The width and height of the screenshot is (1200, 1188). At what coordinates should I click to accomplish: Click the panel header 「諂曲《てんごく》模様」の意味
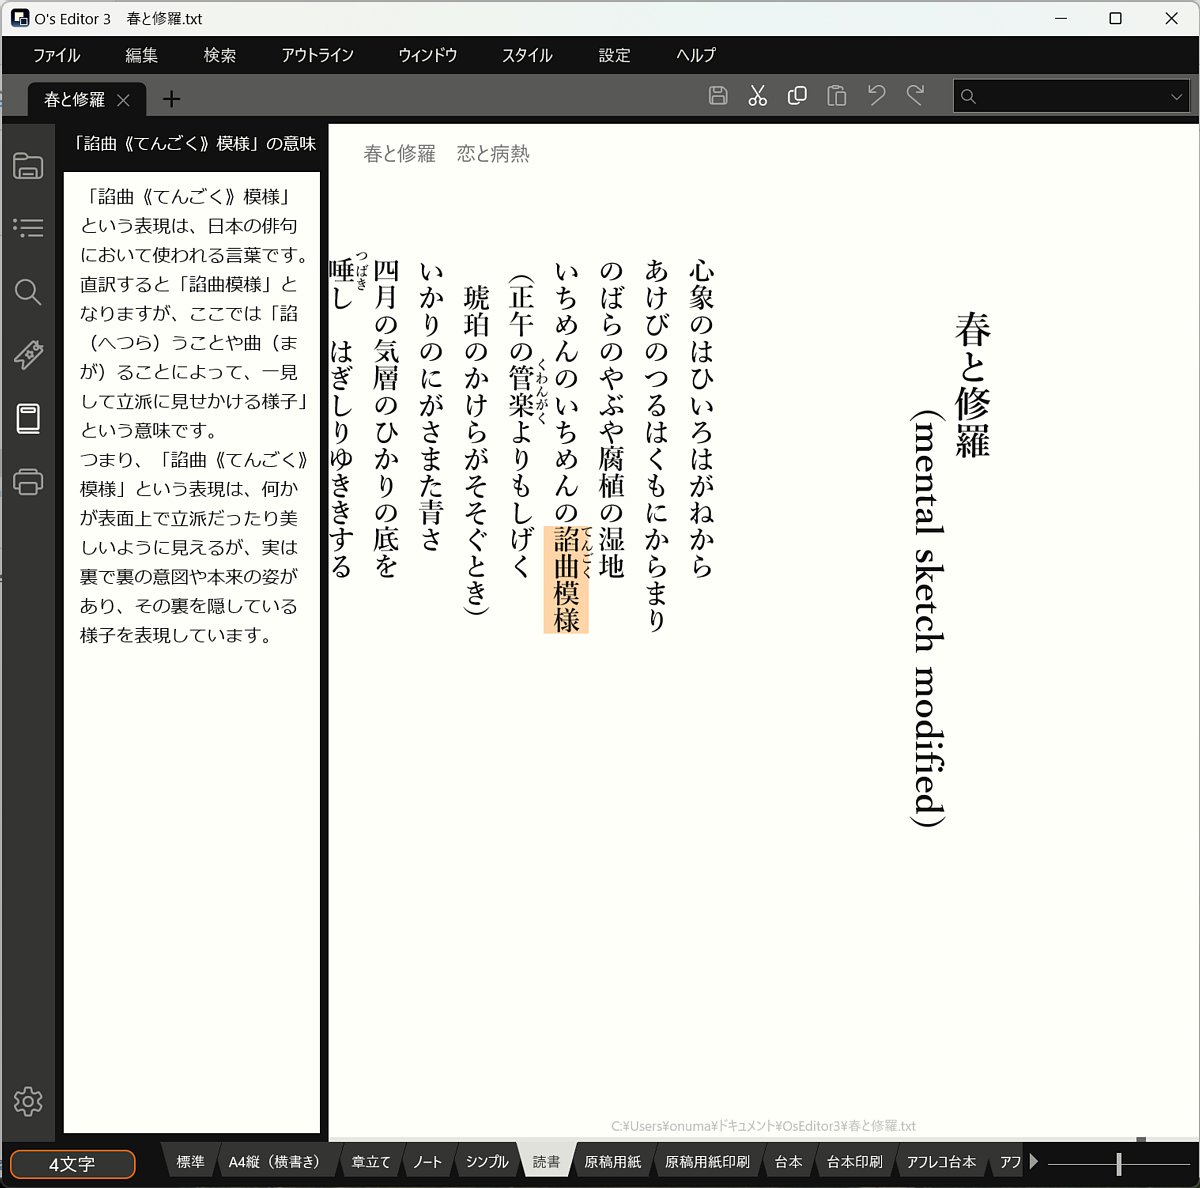(195, 144)
